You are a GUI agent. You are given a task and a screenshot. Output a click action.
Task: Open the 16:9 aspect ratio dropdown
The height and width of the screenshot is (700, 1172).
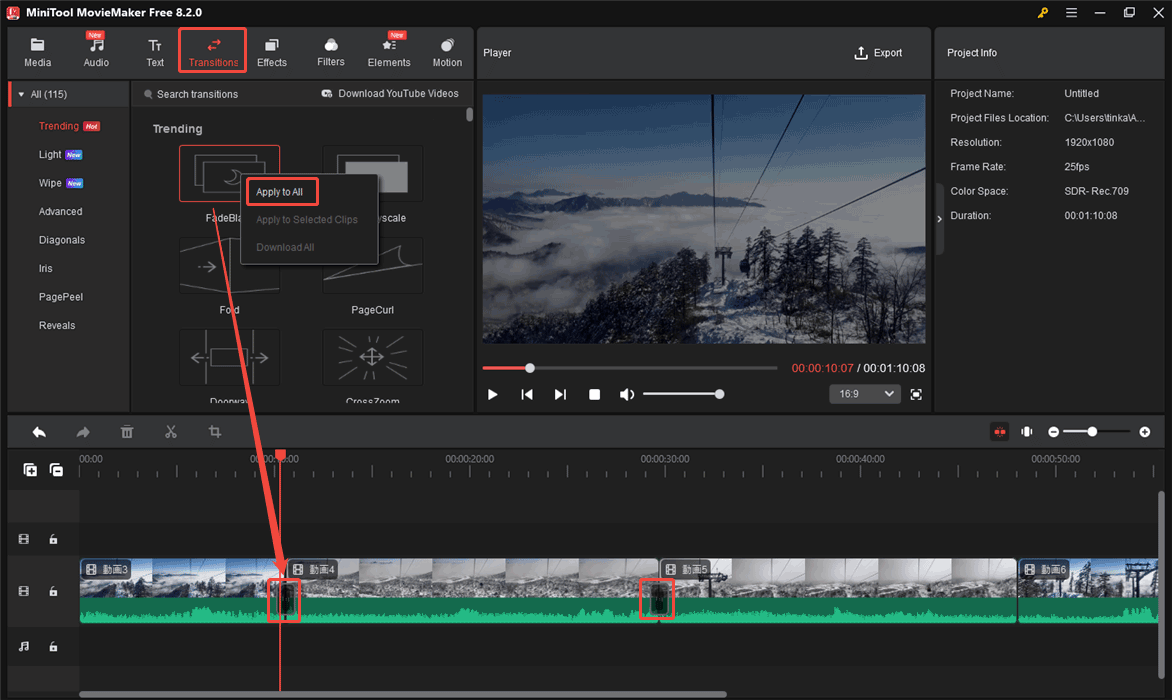[x=864, y=394]
